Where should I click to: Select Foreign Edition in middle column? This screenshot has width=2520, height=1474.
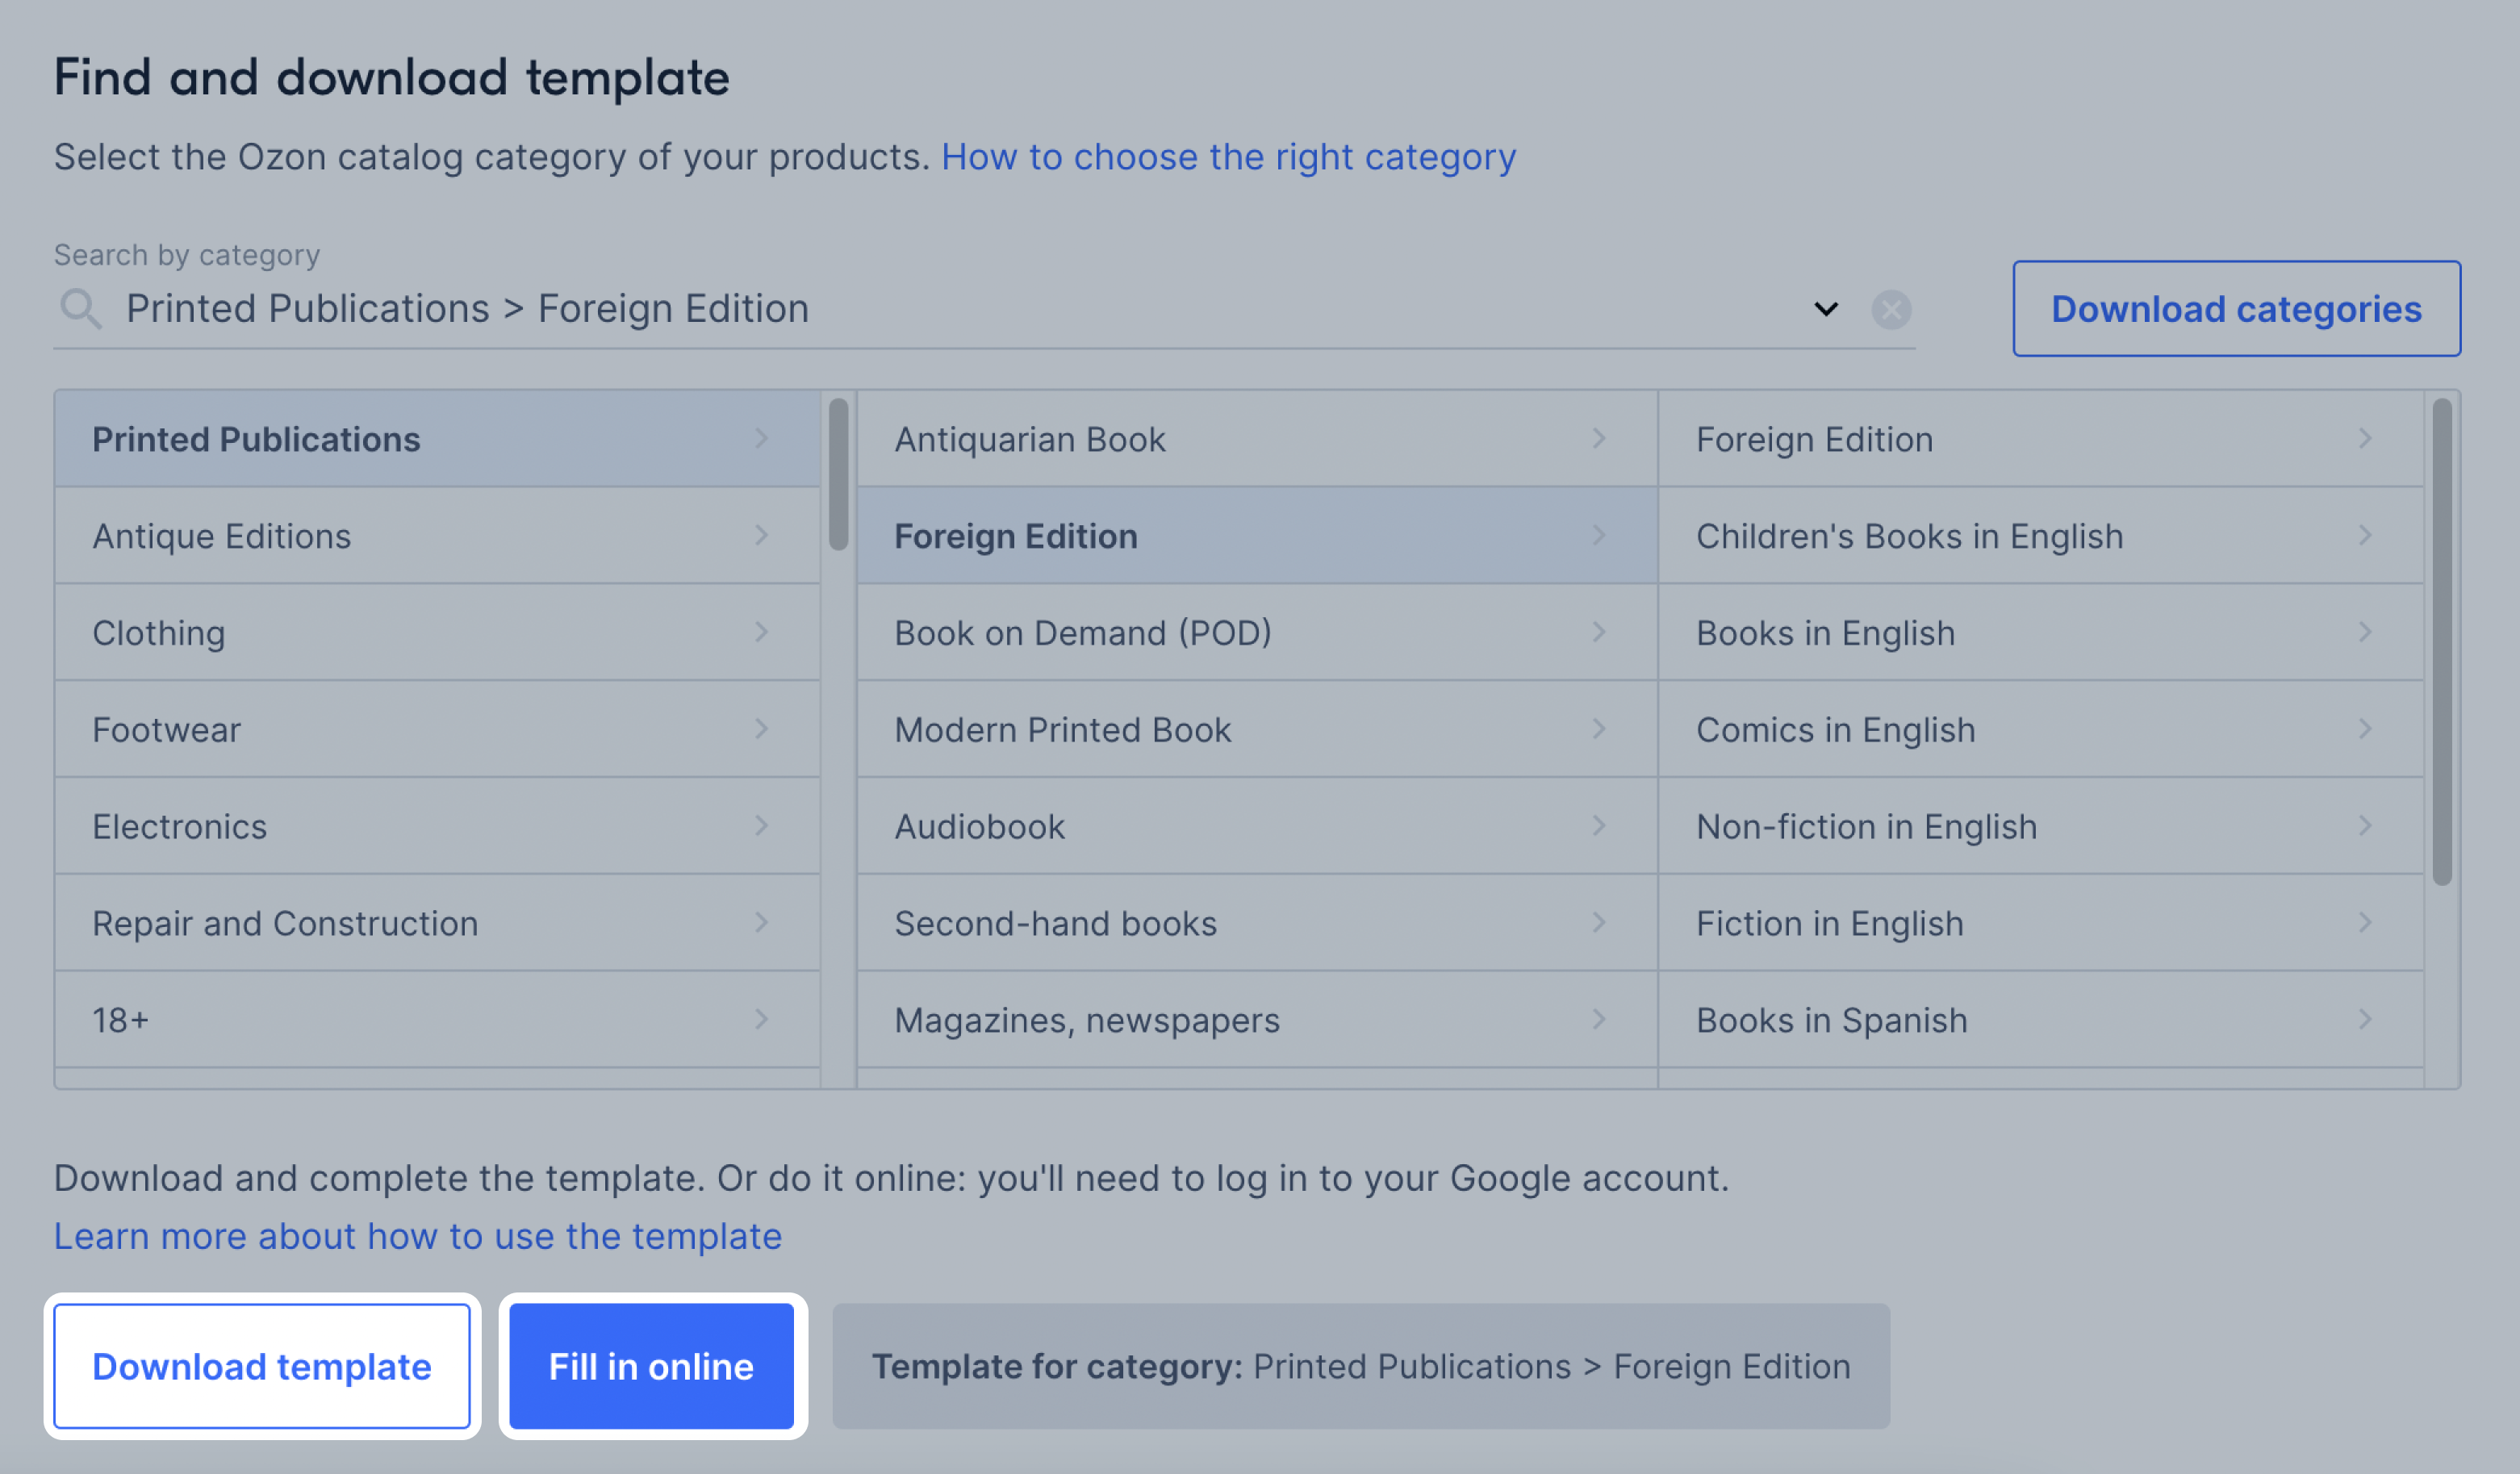[1257, 536]
